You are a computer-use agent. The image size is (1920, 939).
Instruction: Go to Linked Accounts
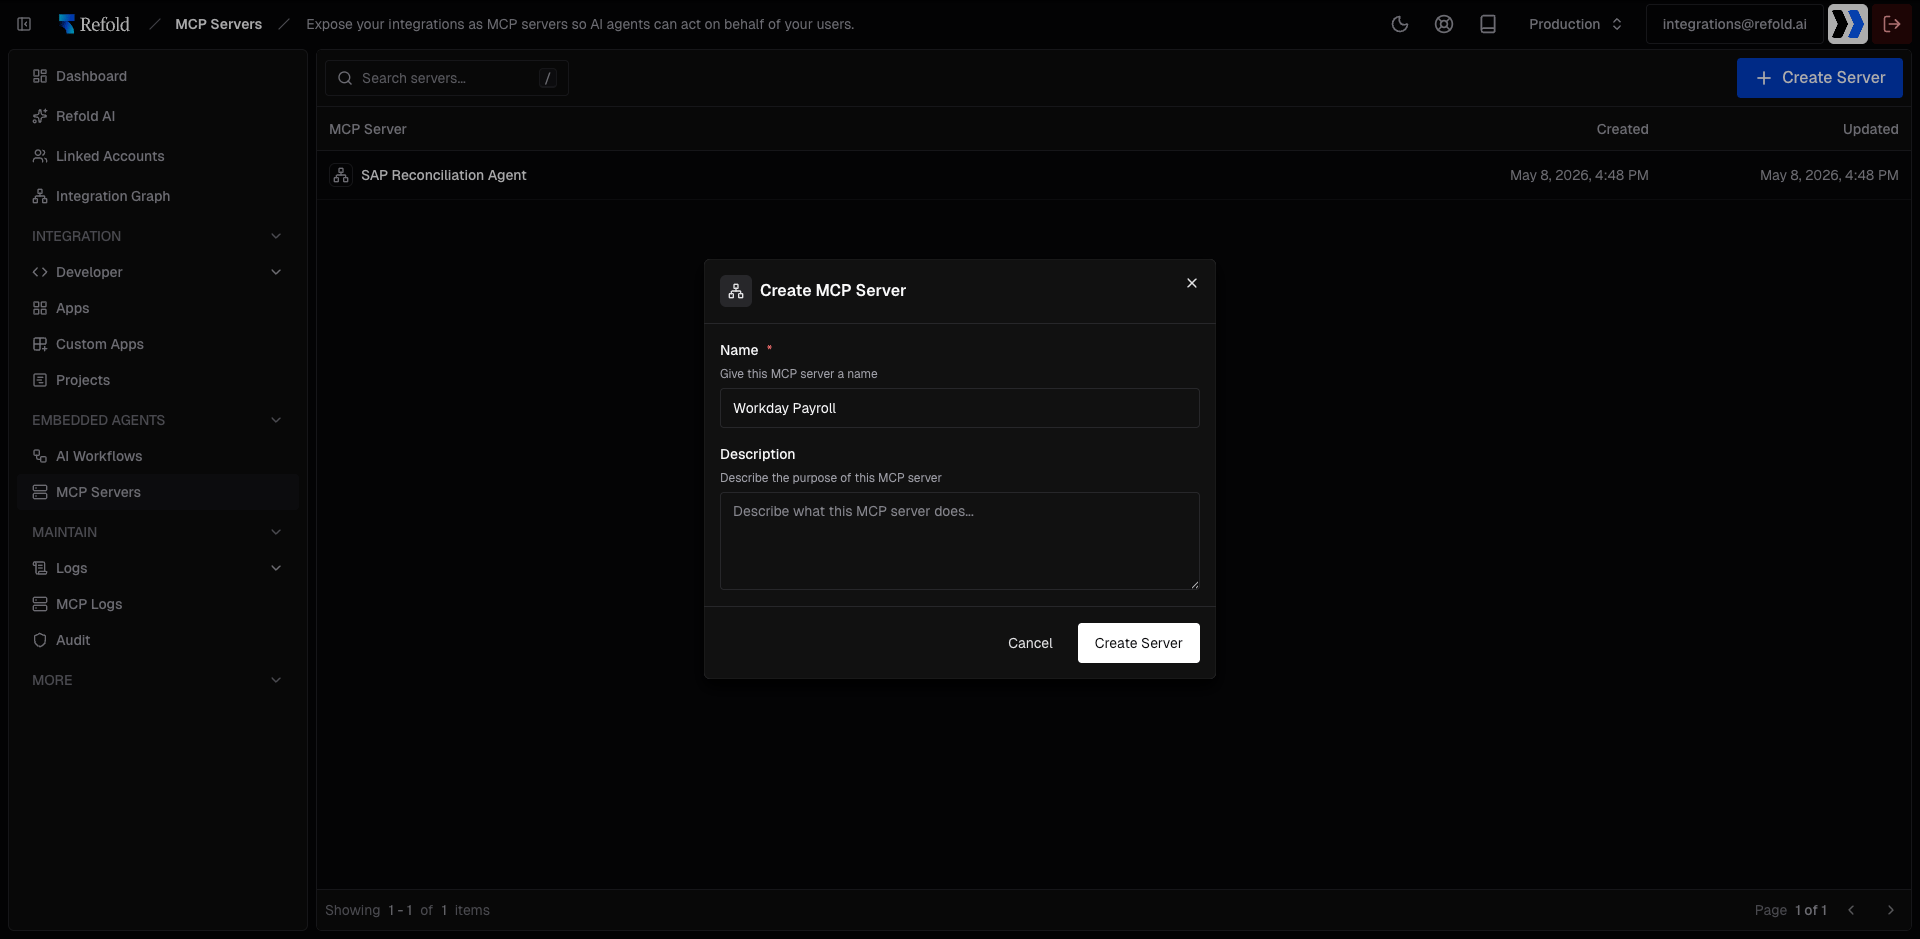coord(158,156)
